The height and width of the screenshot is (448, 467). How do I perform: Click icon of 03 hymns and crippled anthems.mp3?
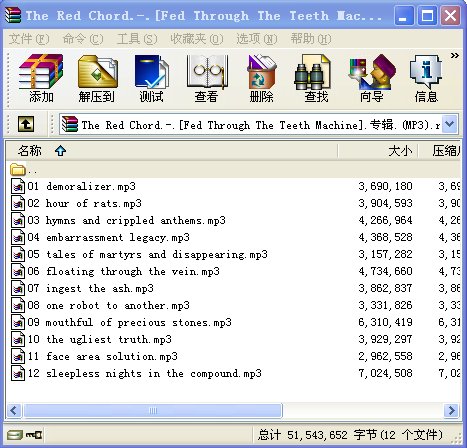click(18, 220)
